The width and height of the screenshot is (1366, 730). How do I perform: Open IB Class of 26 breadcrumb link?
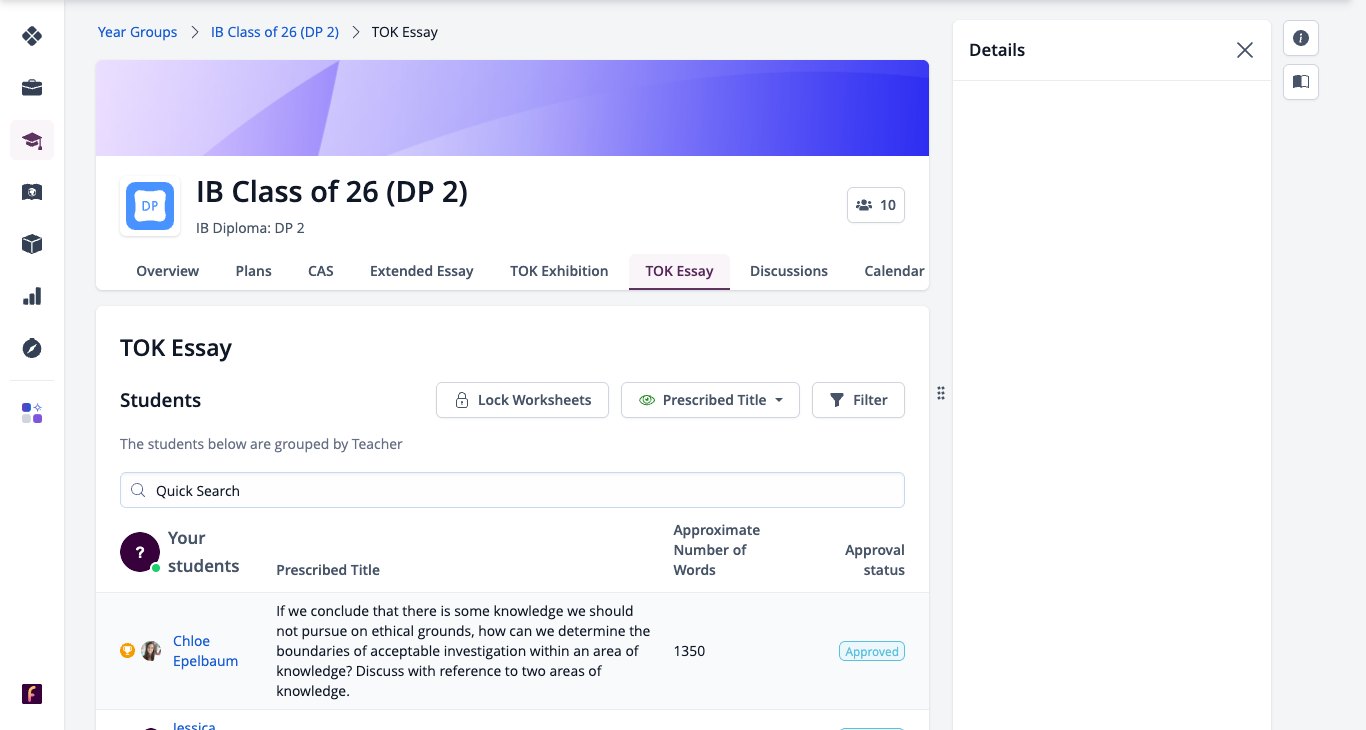pos(275,32)
